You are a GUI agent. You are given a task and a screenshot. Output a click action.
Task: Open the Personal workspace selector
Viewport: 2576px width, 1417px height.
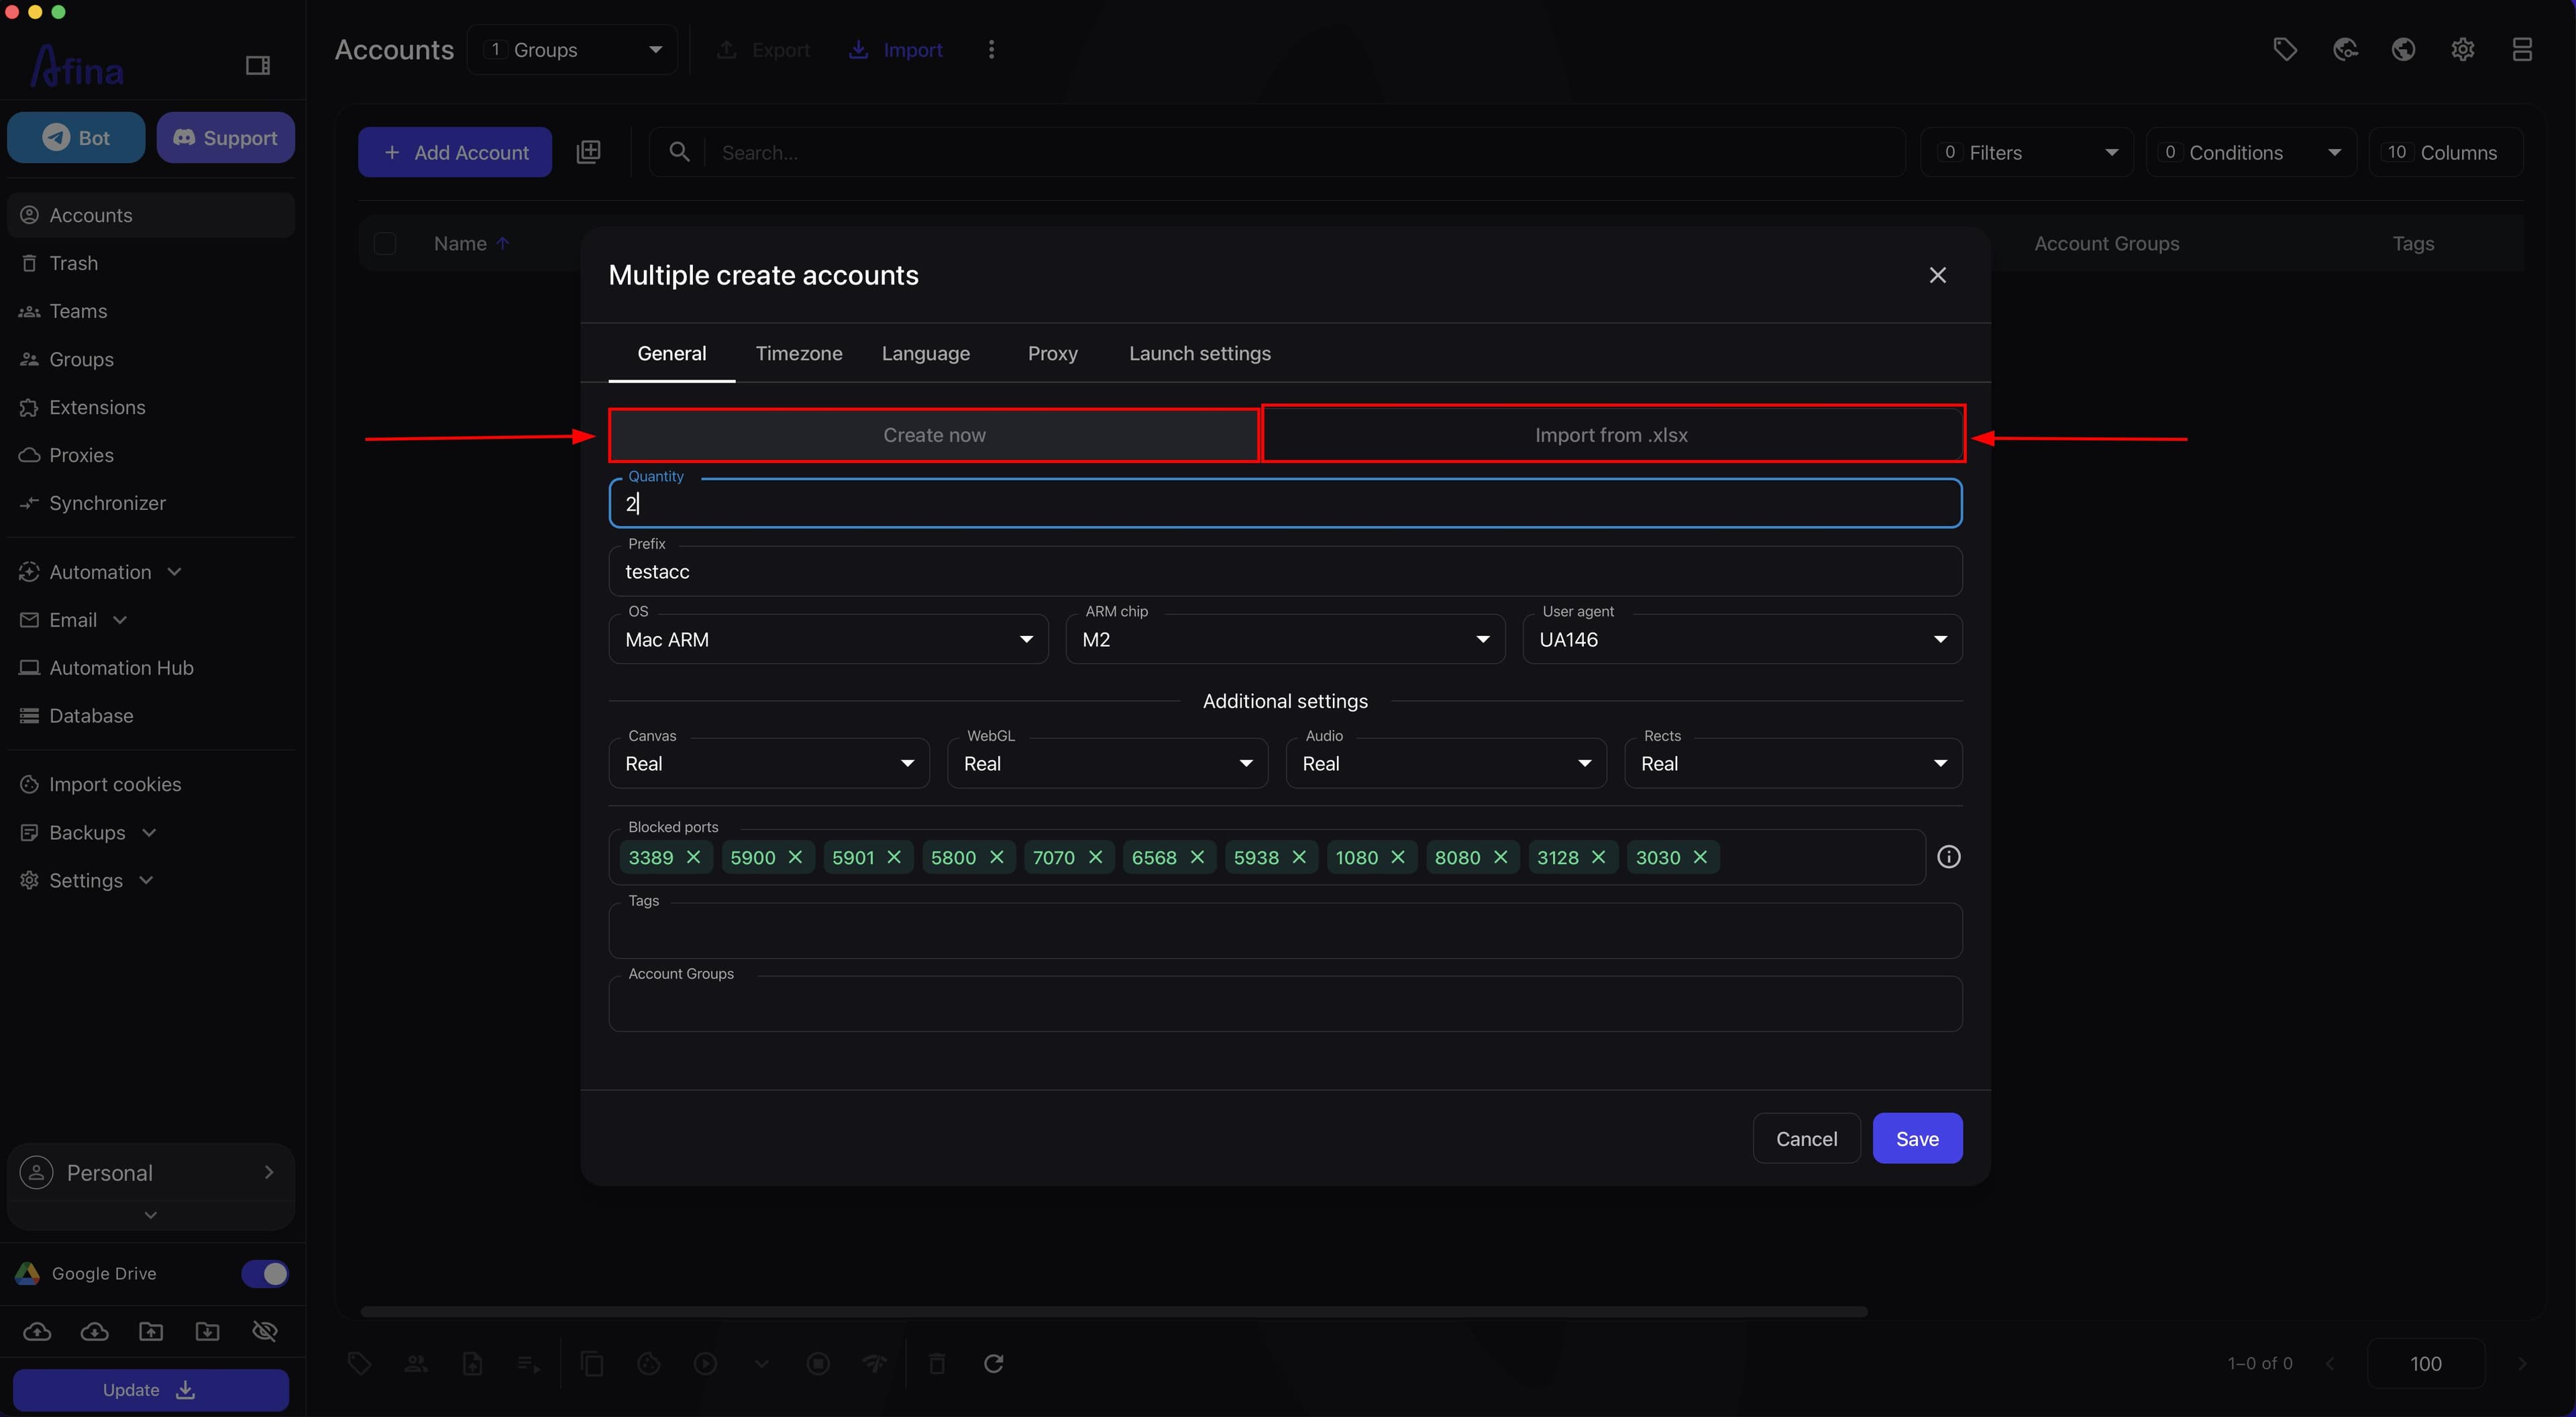coord(151,1173)
